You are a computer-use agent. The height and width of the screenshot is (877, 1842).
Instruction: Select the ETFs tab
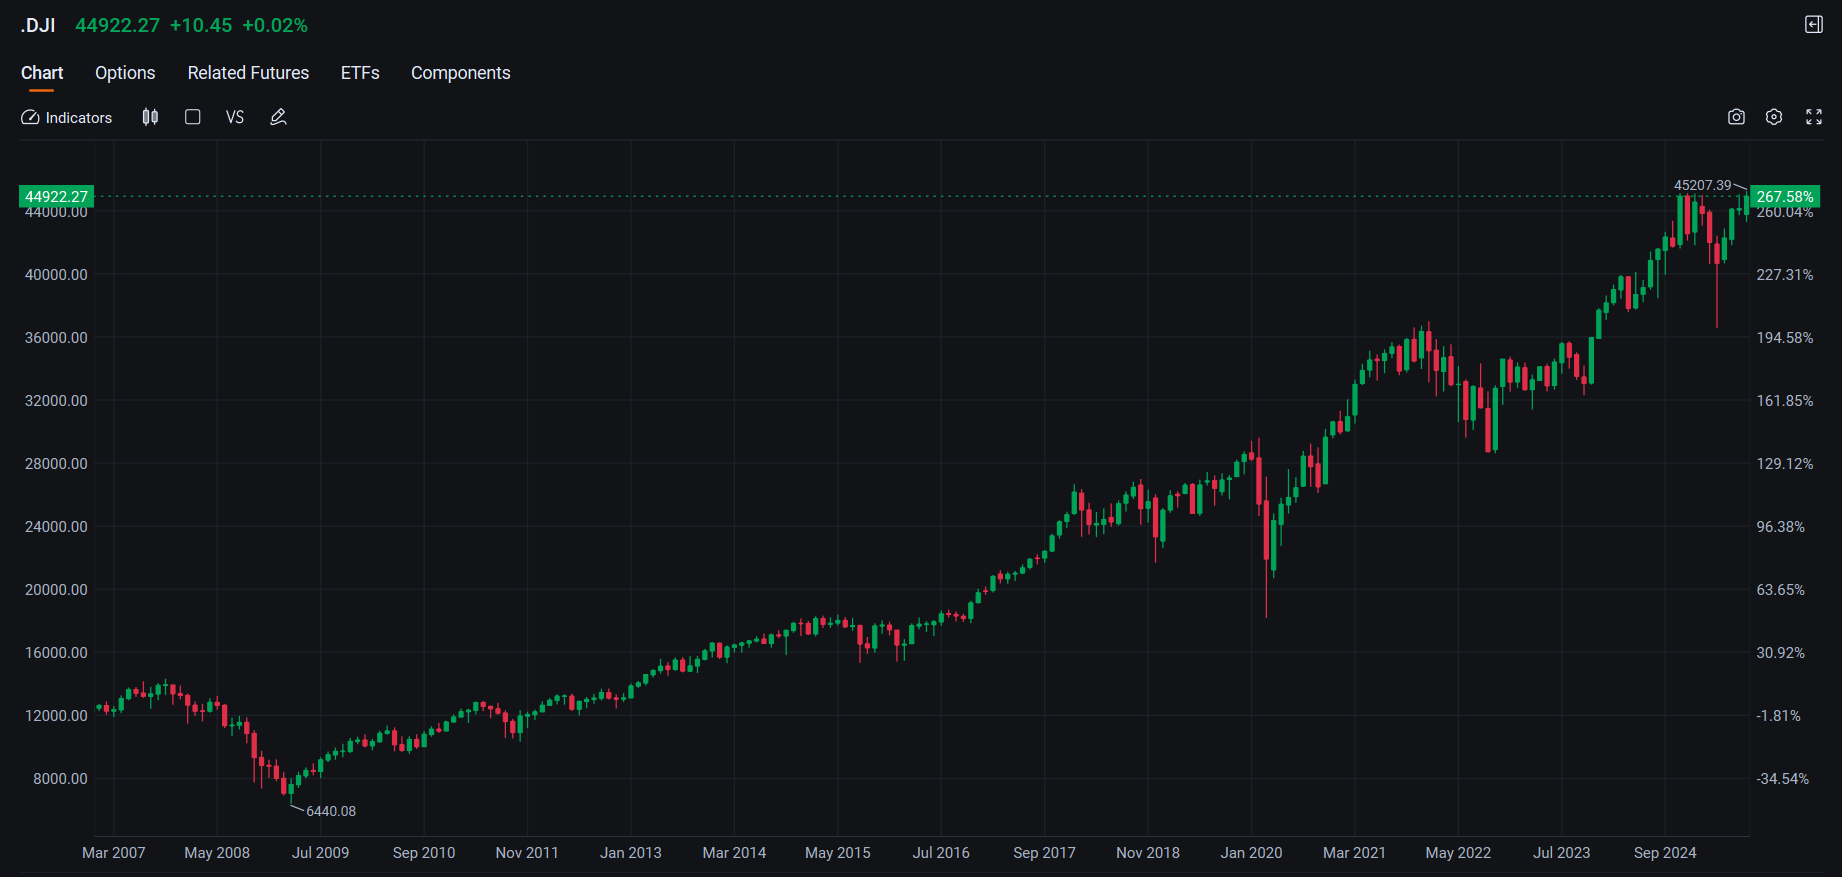click(360, 73)
